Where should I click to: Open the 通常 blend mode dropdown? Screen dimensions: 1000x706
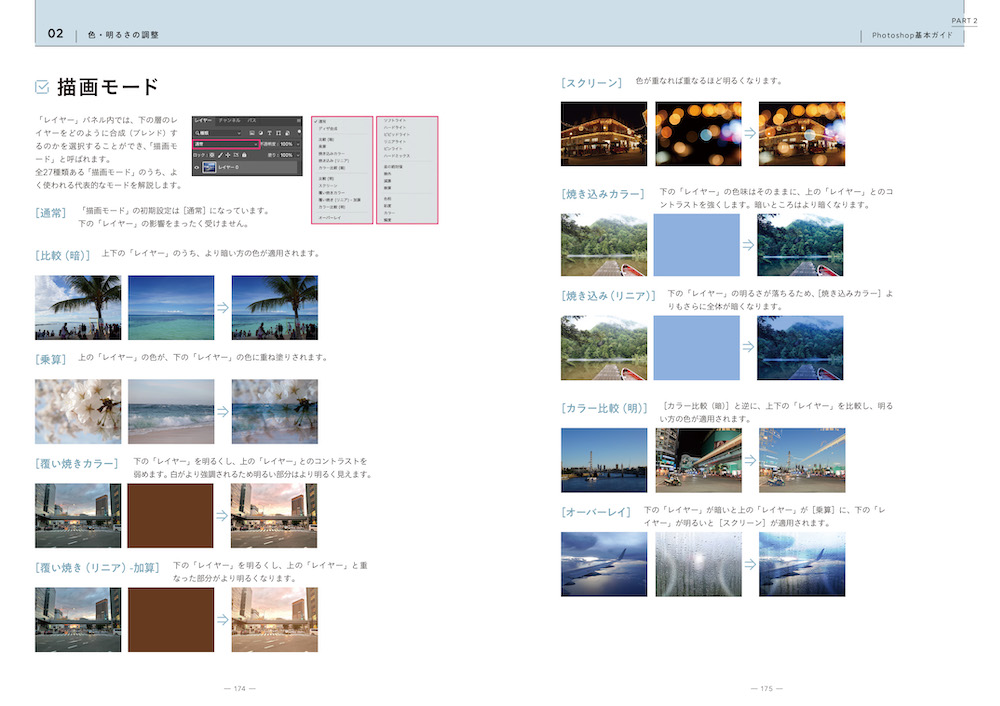(x=226, y=144)
